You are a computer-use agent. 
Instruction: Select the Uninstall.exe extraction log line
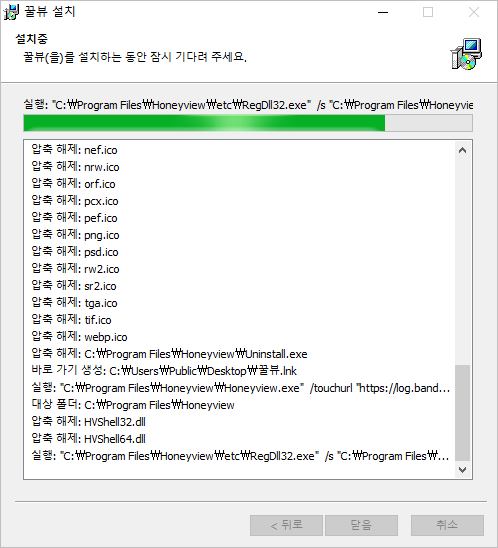tap(169, 354)
